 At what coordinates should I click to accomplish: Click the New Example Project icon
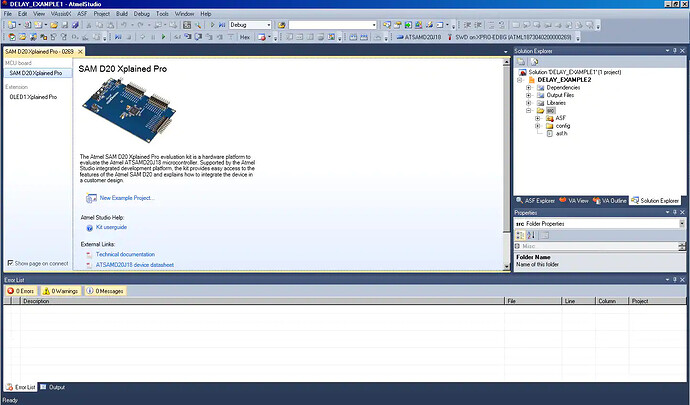pos(91,198)
